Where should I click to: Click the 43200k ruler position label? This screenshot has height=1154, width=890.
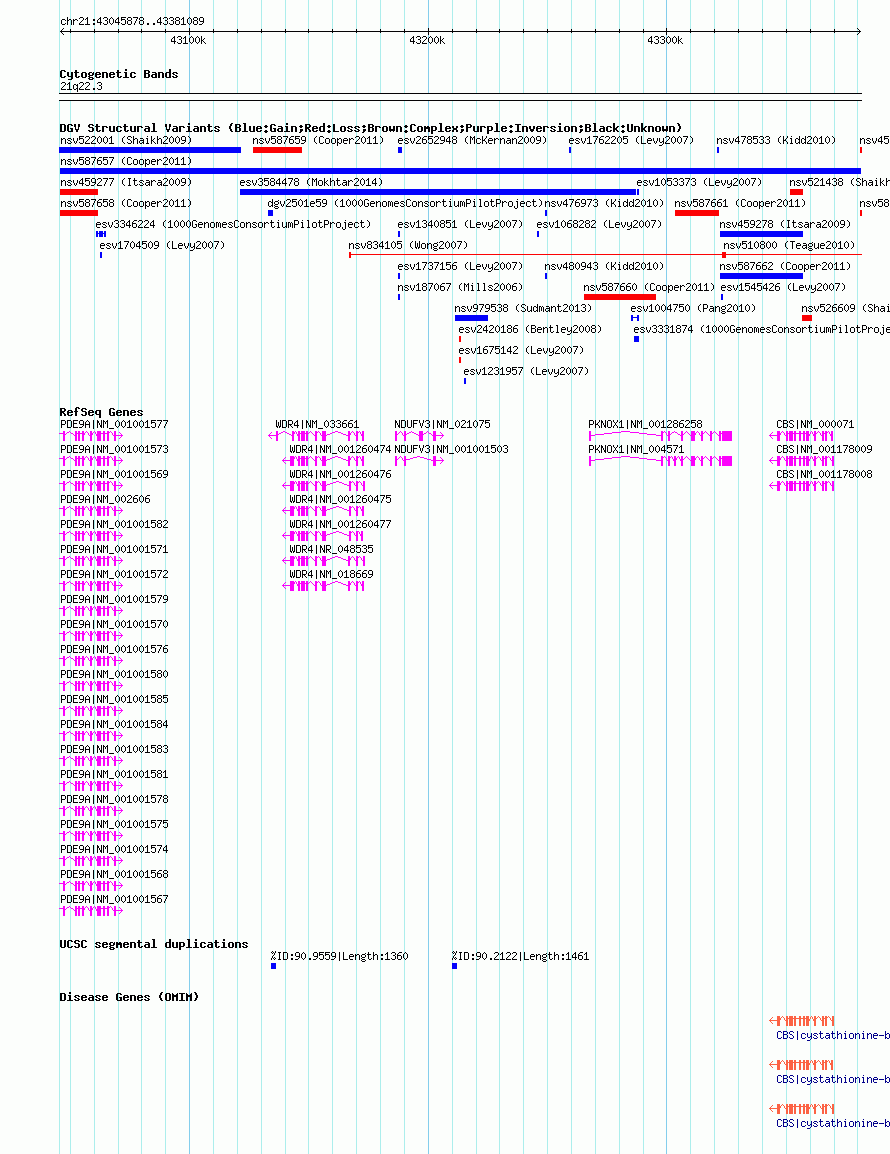click(x=427, y=40)
